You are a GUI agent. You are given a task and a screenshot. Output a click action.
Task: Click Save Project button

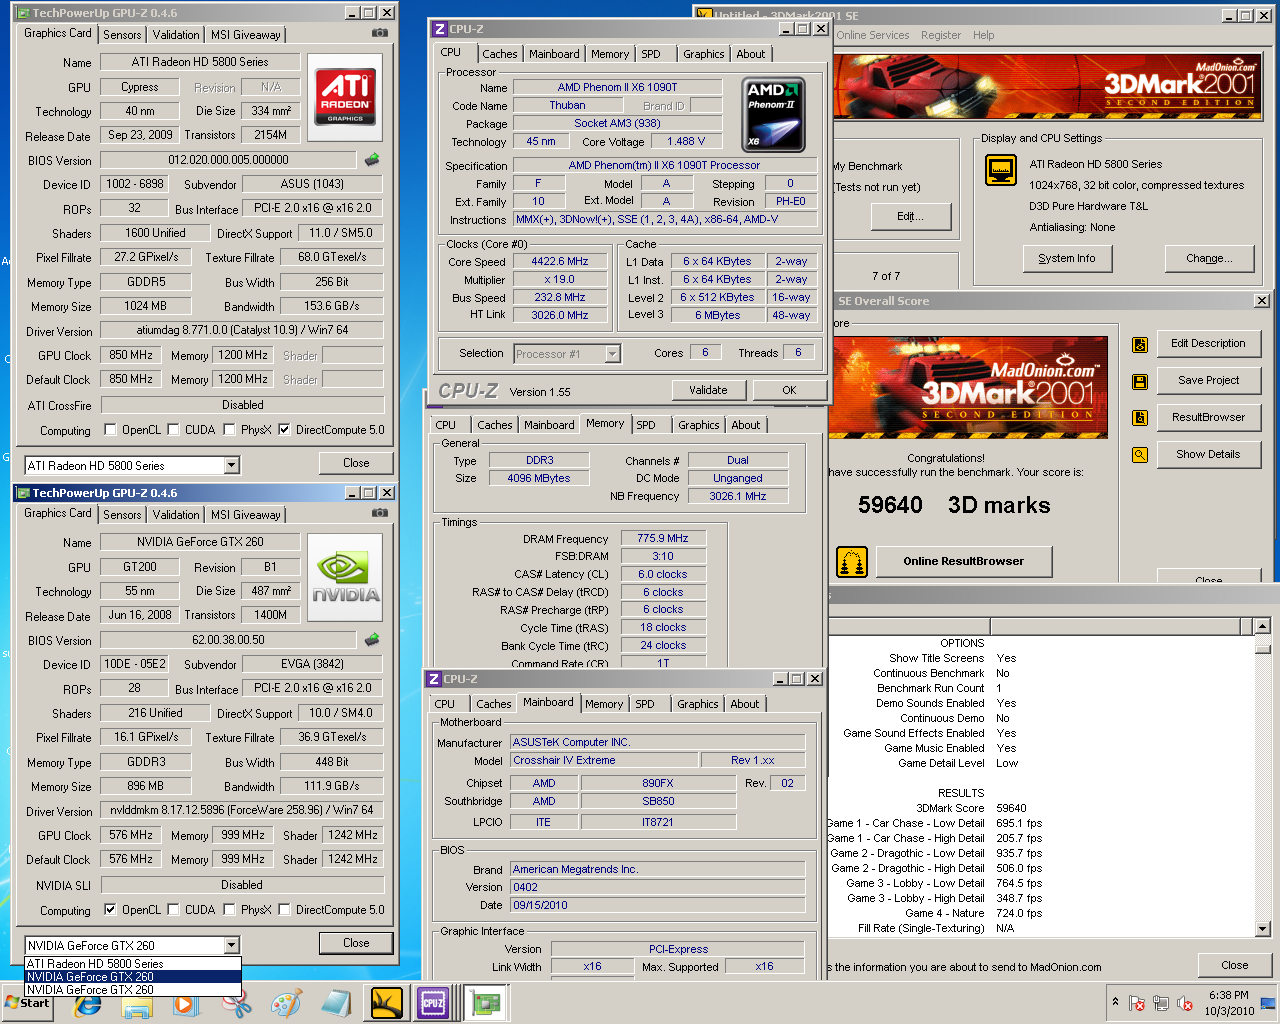[x=1209, y=380]
